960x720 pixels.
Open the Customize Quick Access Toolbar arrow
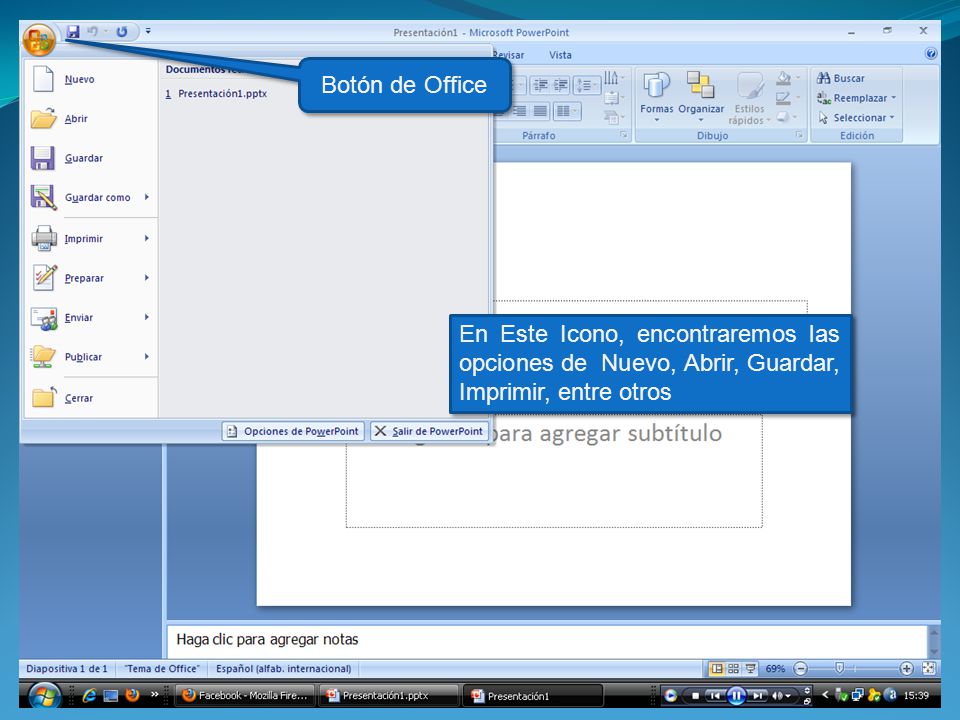point(148,31)
